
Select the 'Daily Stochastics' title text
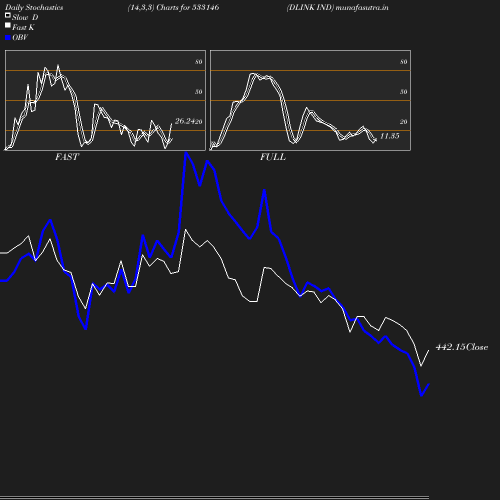[x=34, y=8]
